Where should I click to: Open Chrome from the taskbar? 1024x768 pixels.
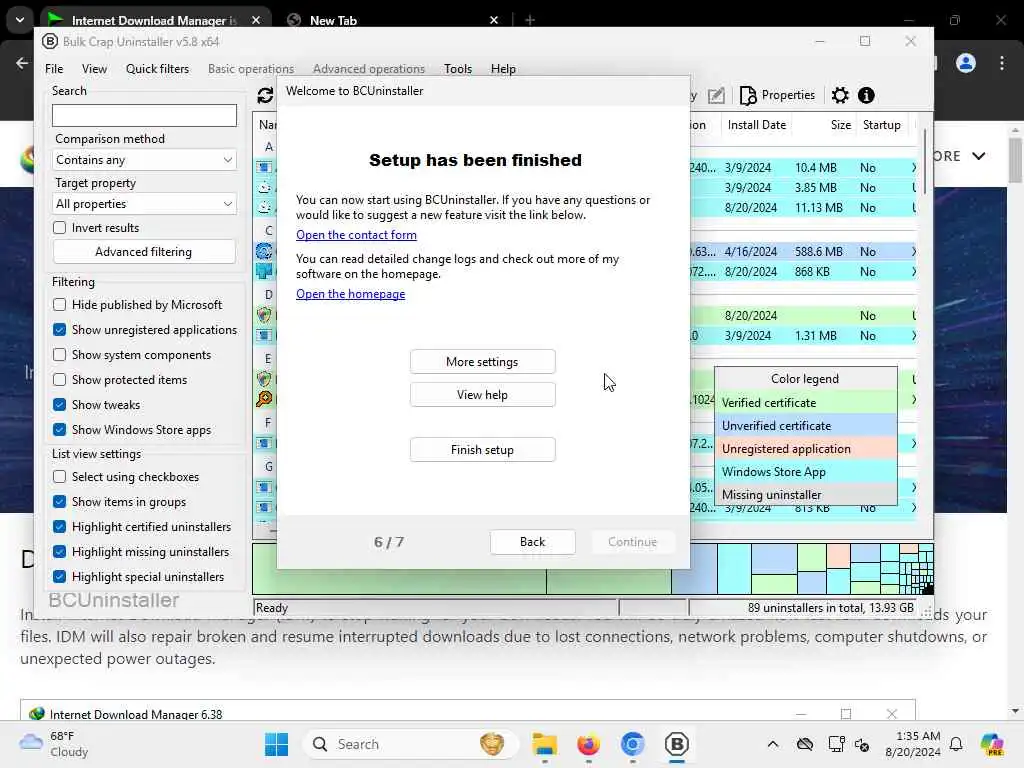coord(632,744)
